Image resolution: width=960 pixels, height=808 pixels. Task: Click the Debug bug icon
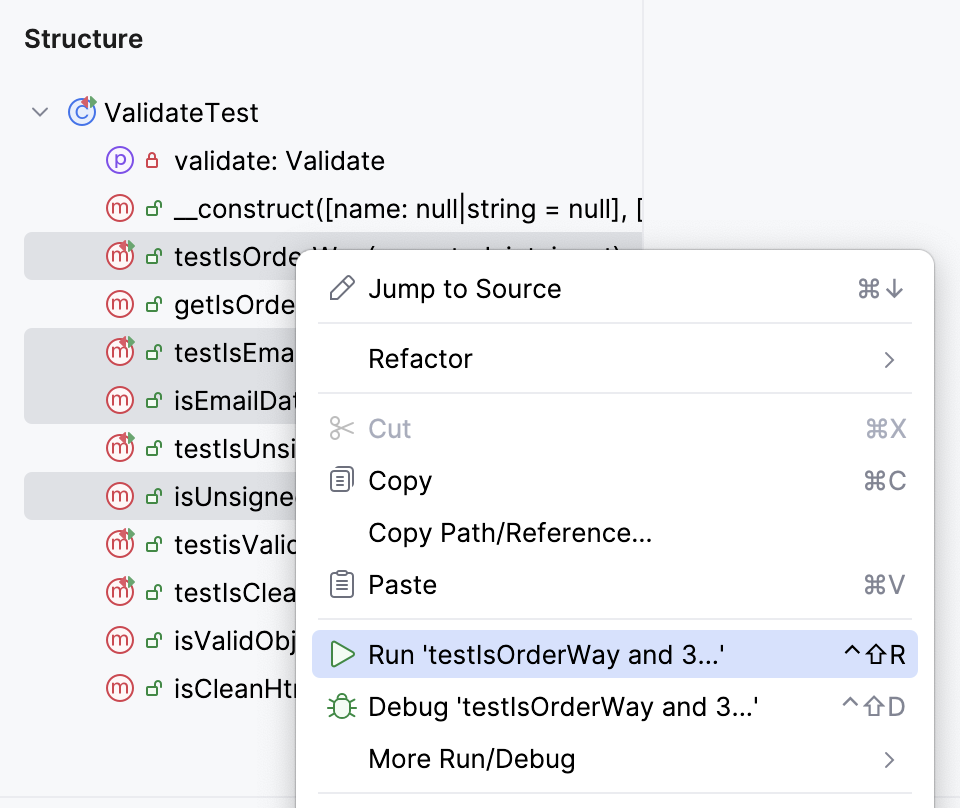[341, 706]
